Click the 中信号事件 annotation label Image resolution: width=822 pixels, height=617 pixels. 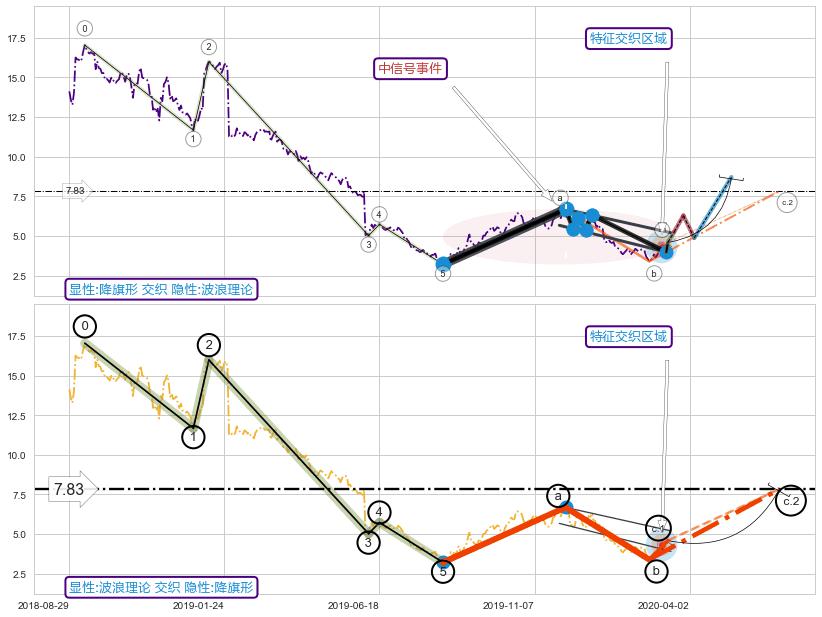pyautogui.click(x=410, y=68)
